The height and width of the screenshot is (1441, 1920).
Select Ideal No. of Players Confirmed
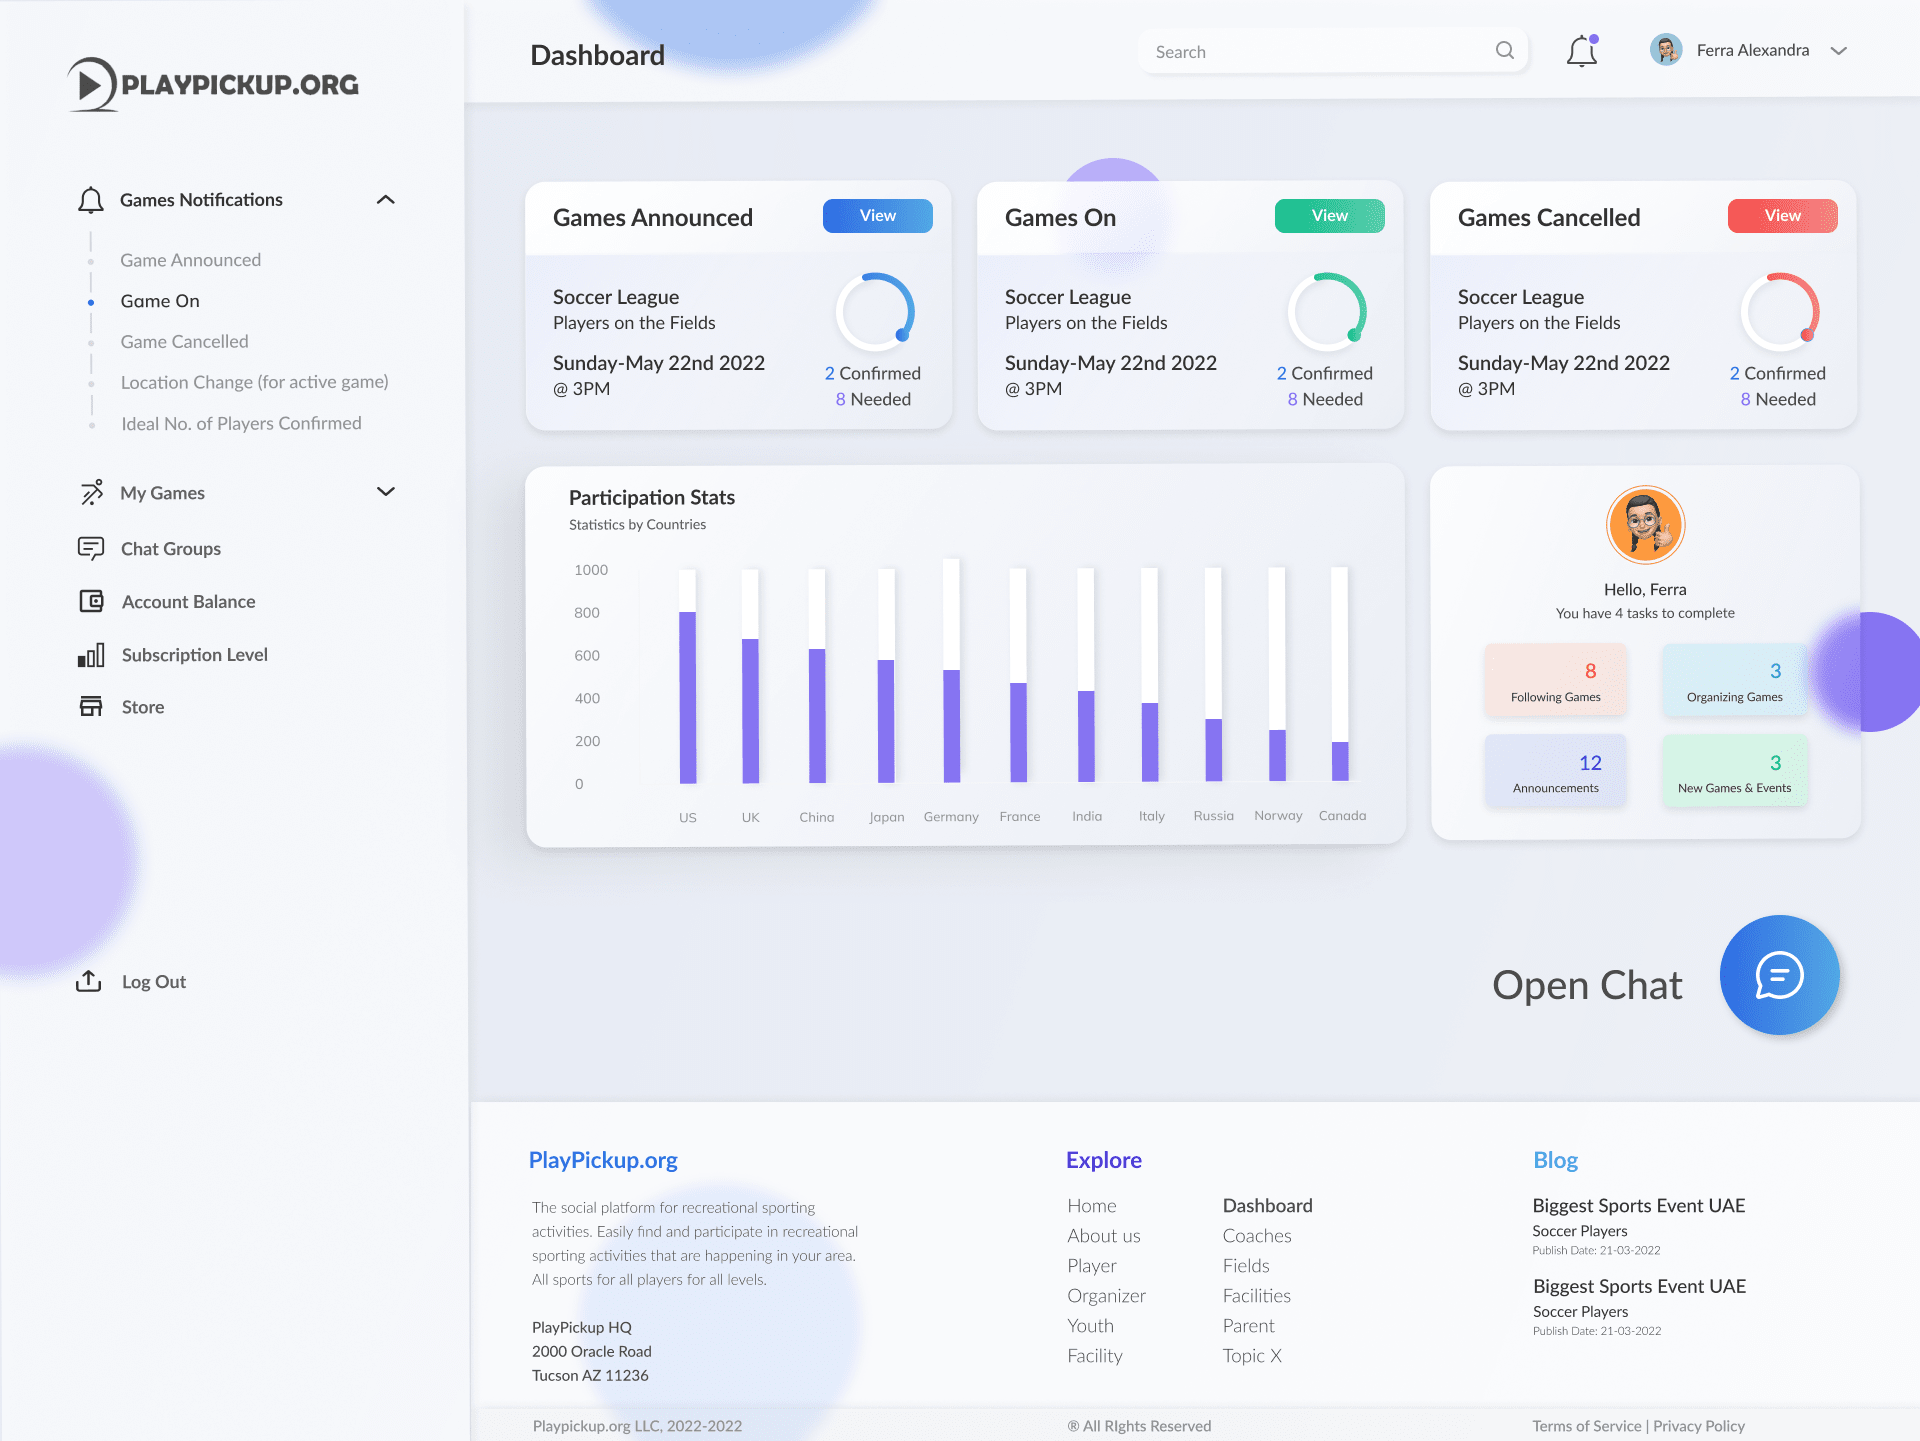(x=241, y=423)
